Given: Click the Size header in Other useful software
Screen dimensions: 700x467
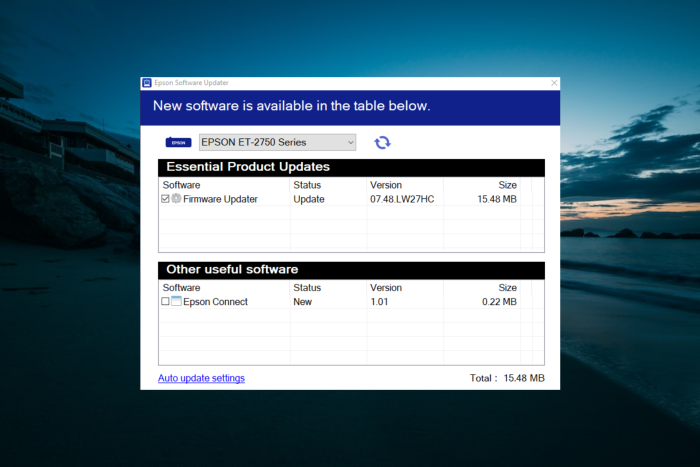Looking at the screenshot, I should click(508, 288).
